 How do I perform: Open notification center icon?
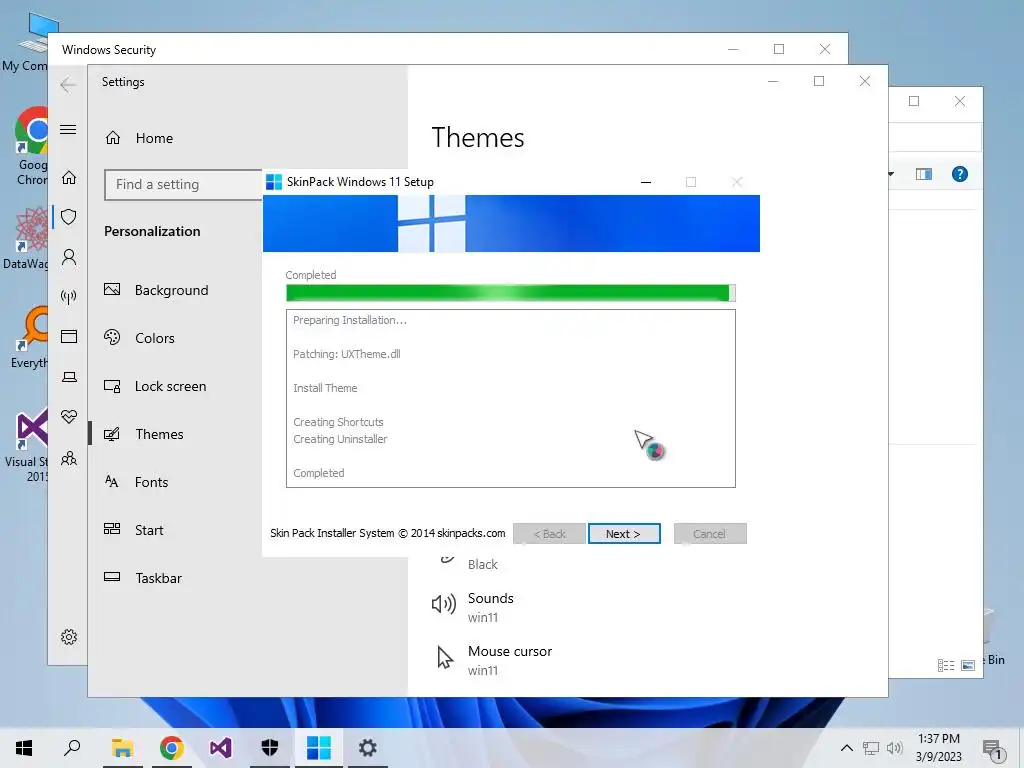pyautogui.click(x=993, y=749)
